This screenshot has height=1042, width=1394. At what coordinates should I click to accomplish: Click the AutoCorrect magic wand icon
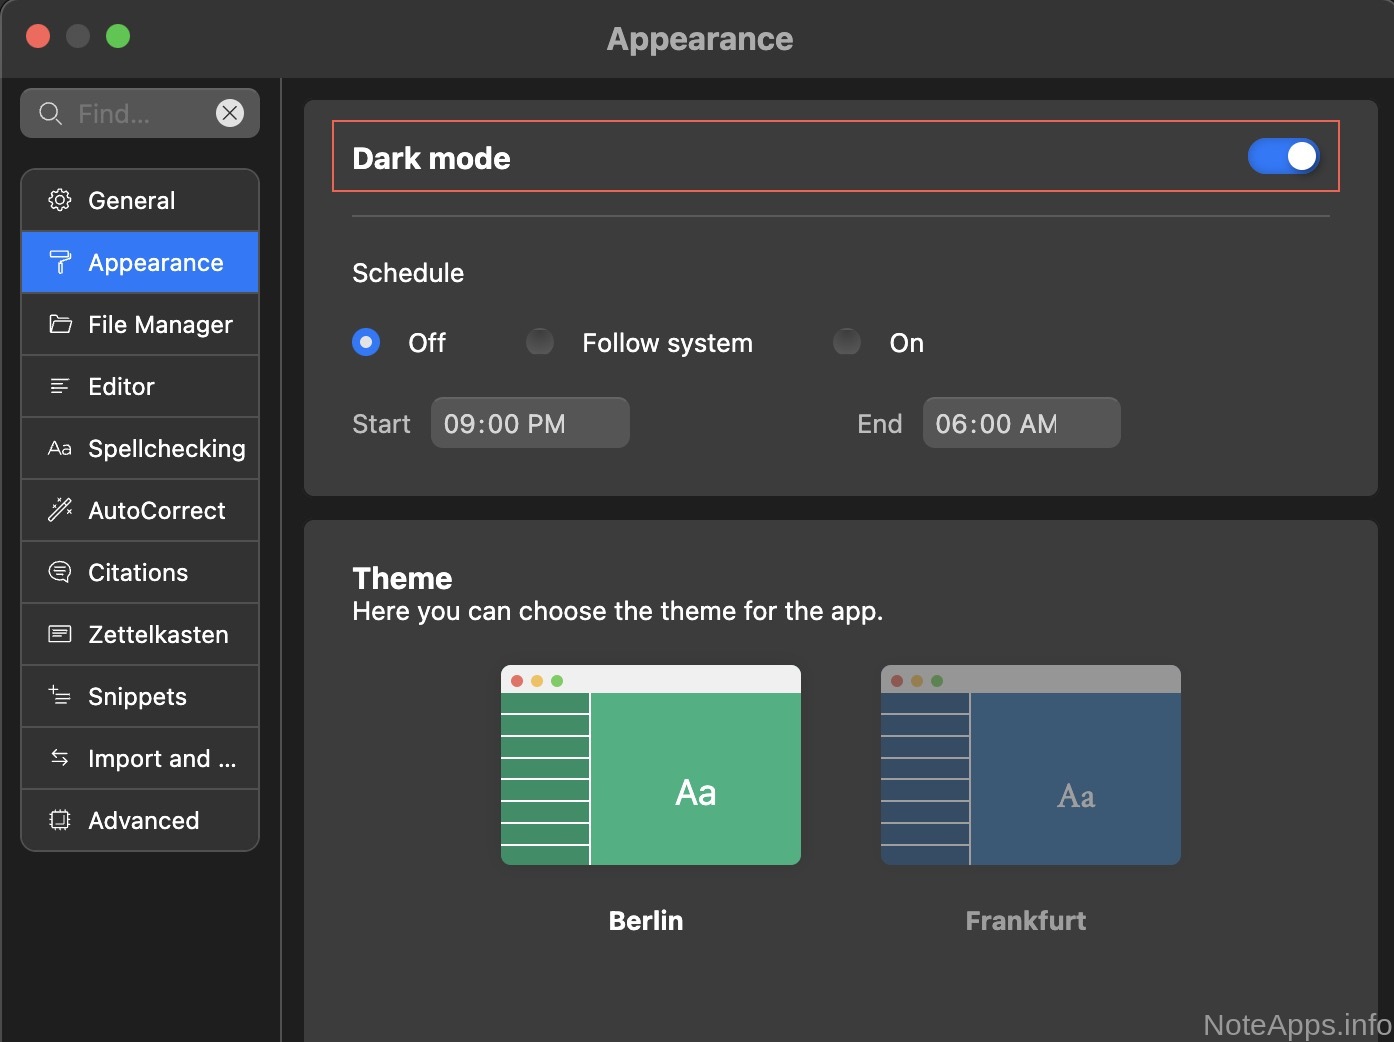coord(60,510)
